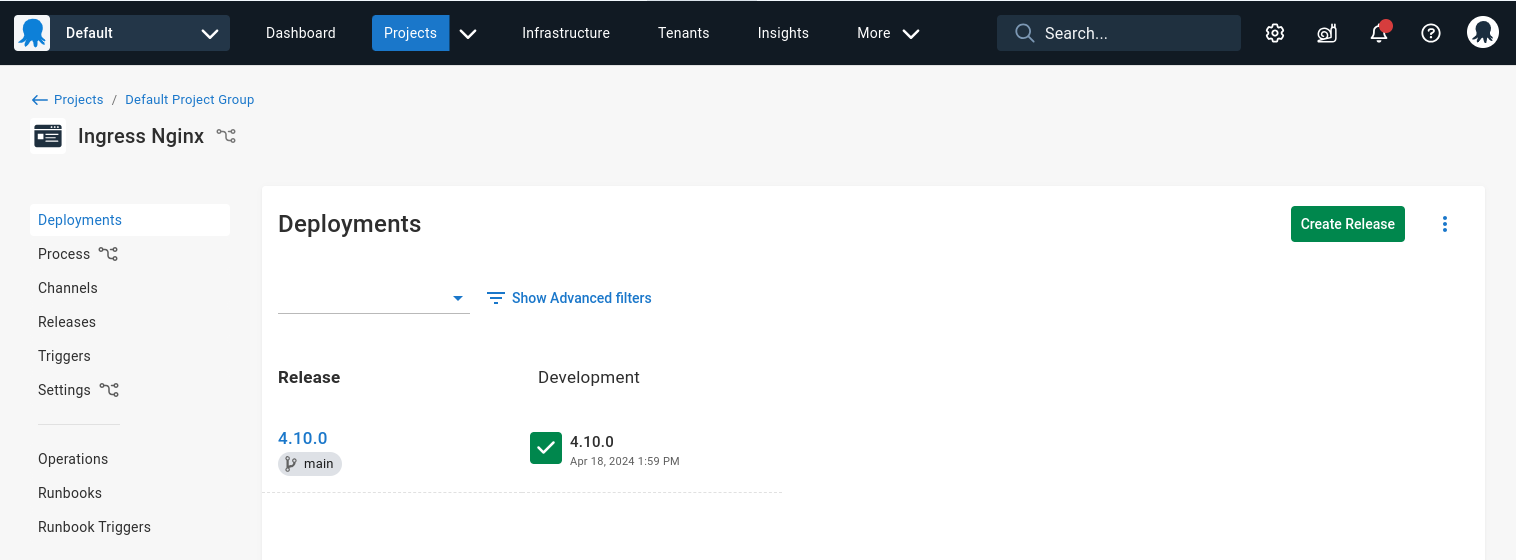This screenshot has height=560, width=1516.
Task: Go to the Infrastructure tab
Action: pyautogui.click(x=566, y=33)
